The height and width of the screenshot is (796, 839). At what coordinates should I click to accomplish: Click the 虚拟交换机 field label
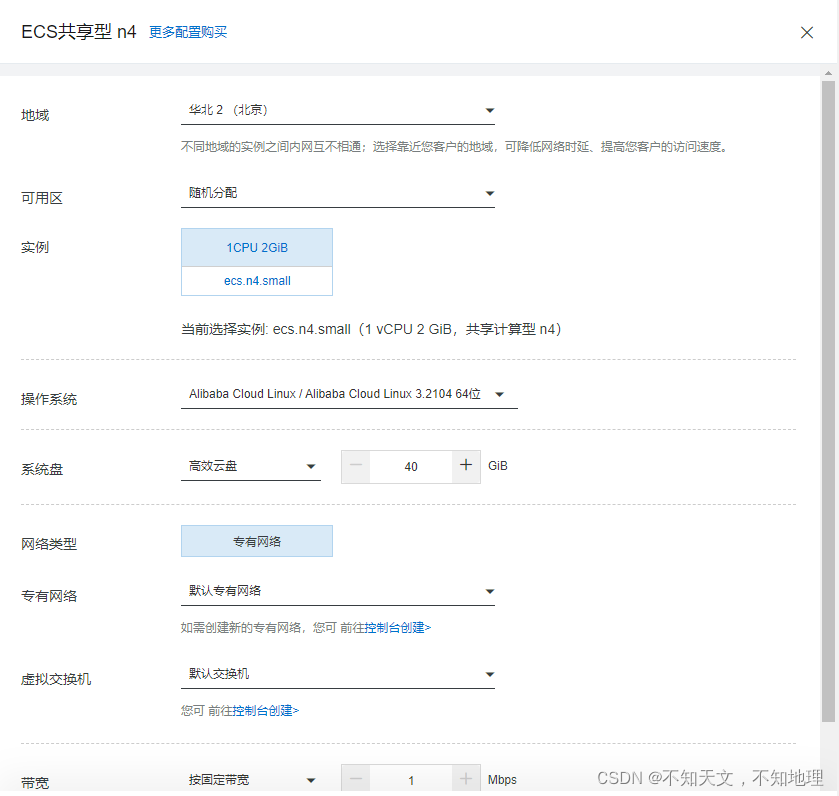(x=56, y=679)
